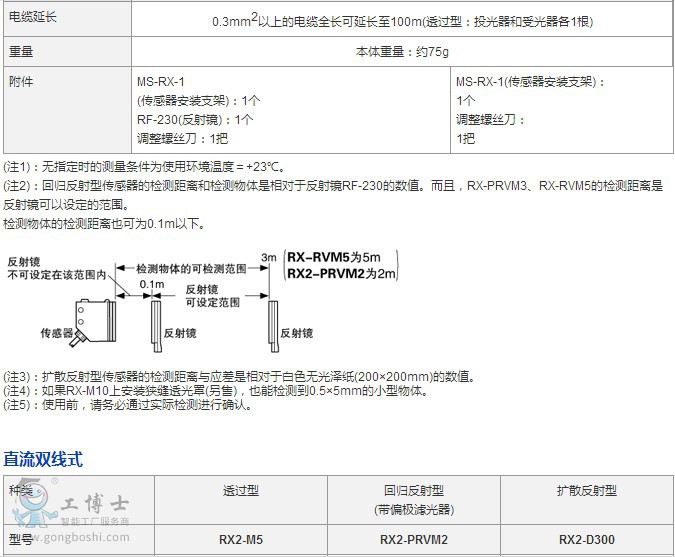Click the near reflector labeled 反射镜 in the diagram
The height and width of the screenshot is (557, 675).
pos(156,326)
